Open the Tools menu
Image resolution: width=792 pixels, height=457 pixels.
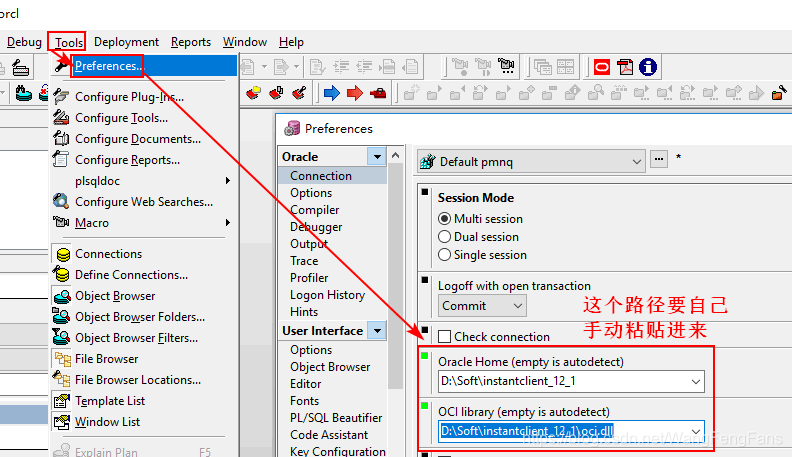coord(69,42)
